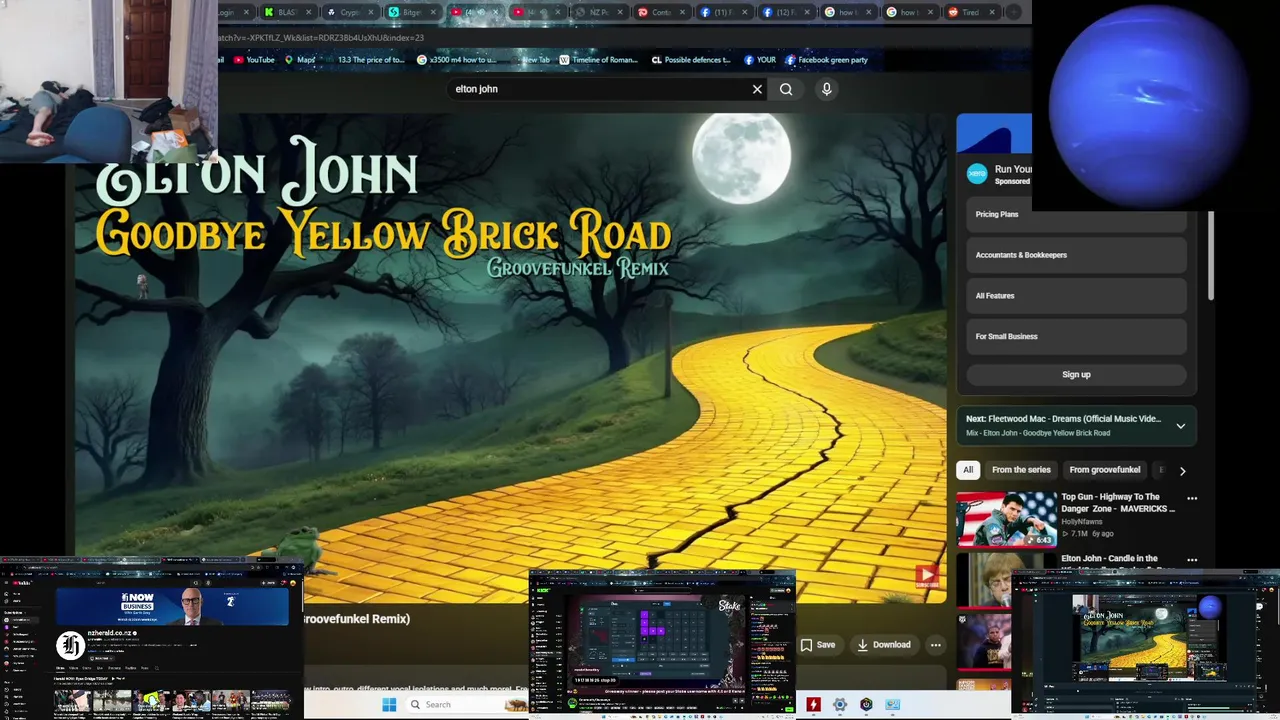Click the Download button under video

[x=883, y=645]
